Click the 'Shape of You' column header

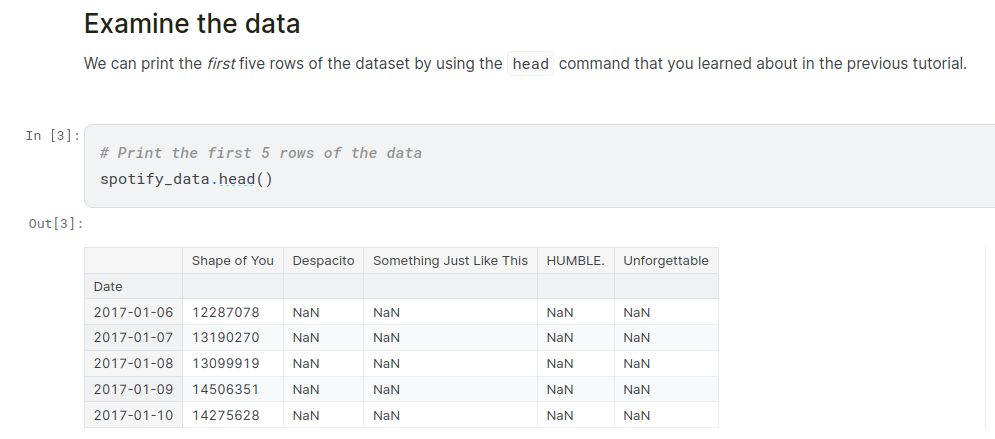(232, 261)
